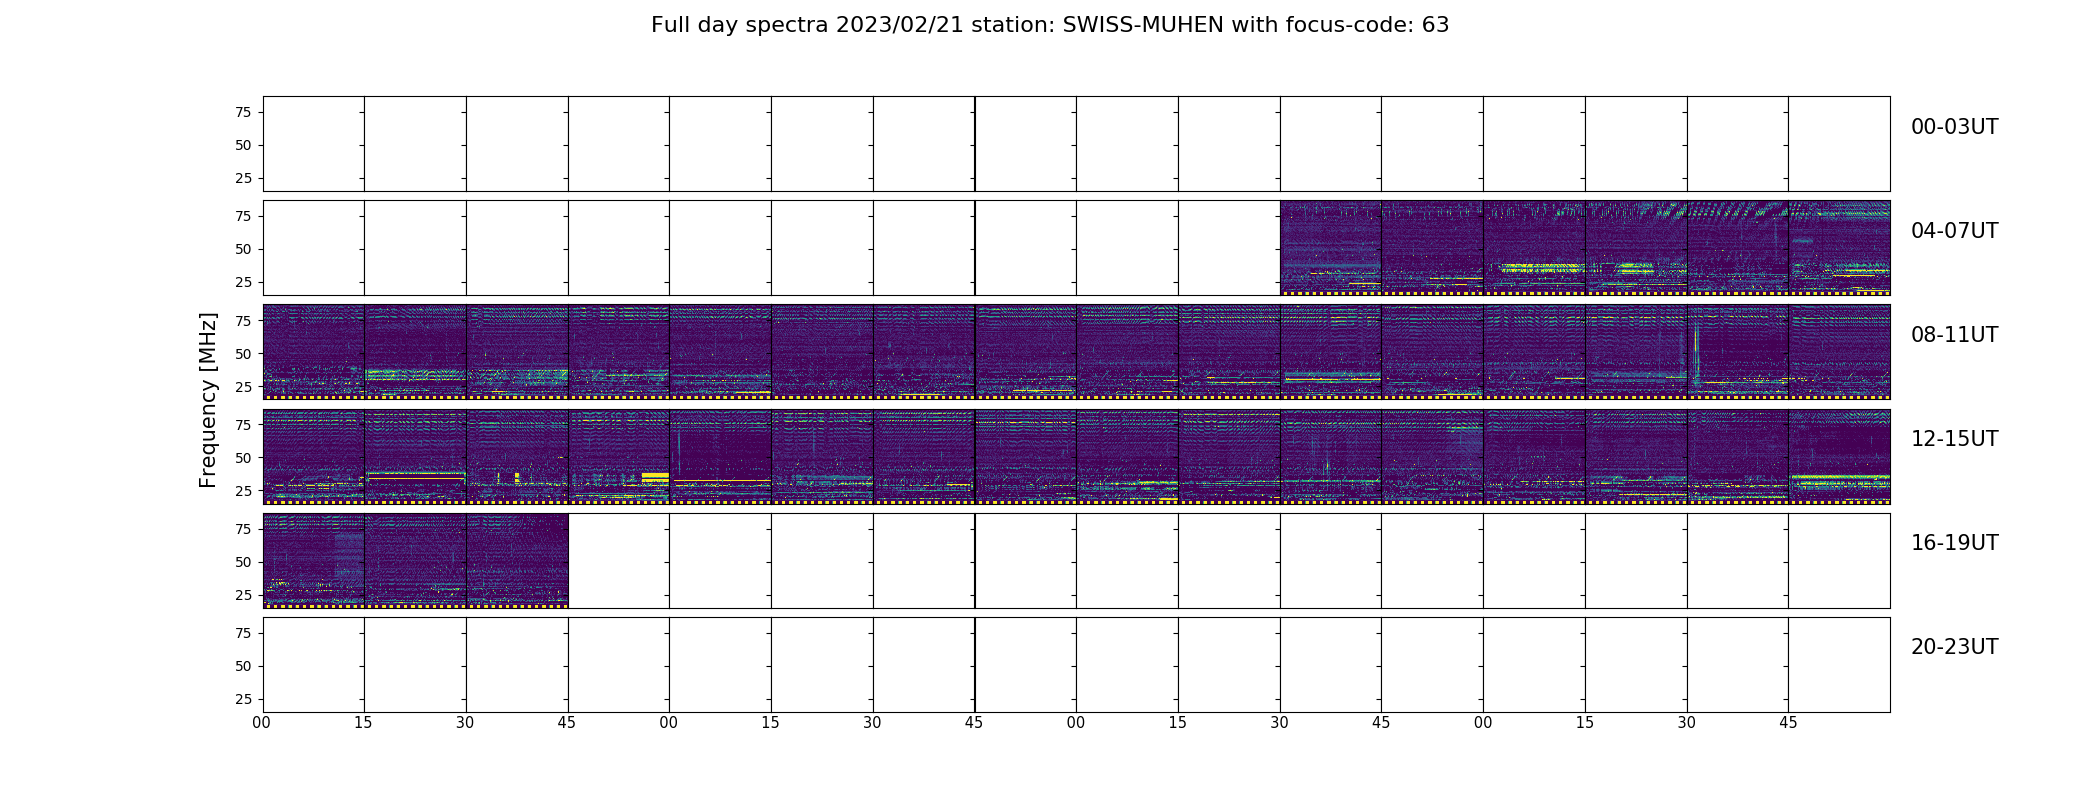
Task: Click the 75 tick label of the 04-07UT row
Action: pos(243,216)
